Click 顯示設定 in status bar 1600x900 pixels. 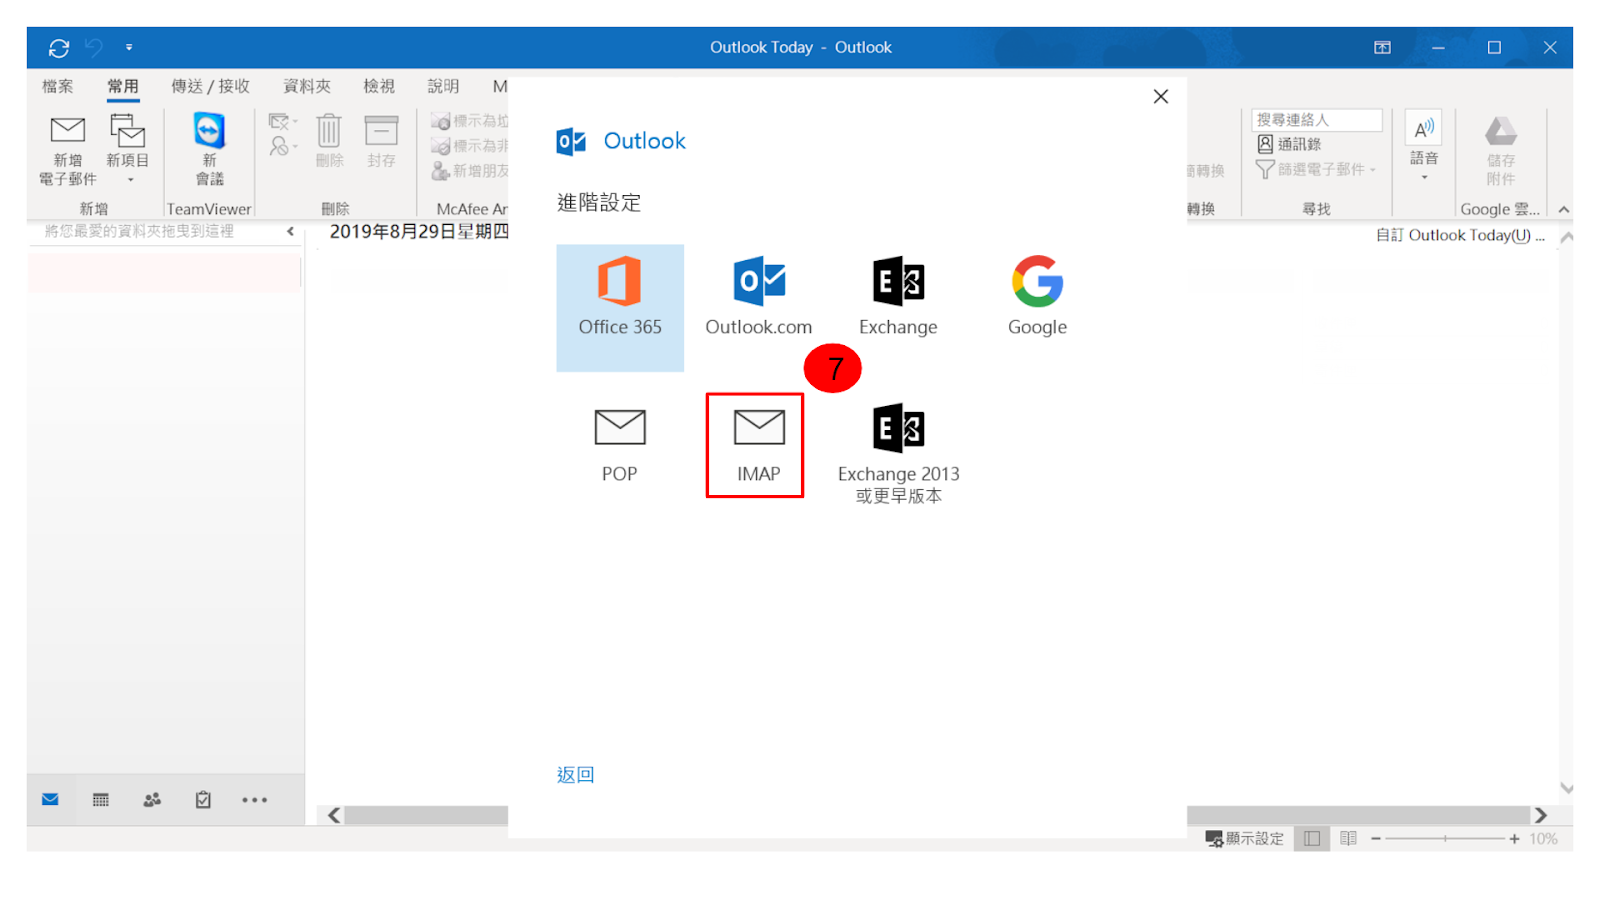pos(1244,839)
